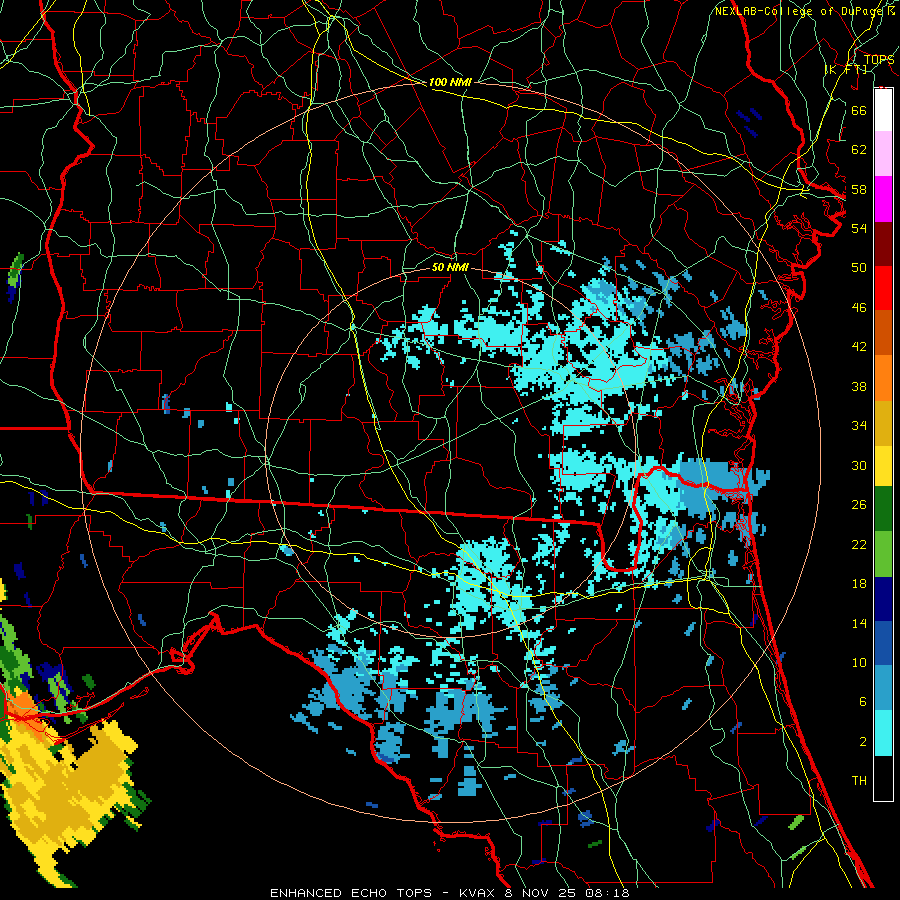900x900 pixels.
Task: Click the navy blue legend swatch
Action: (883, 599)
